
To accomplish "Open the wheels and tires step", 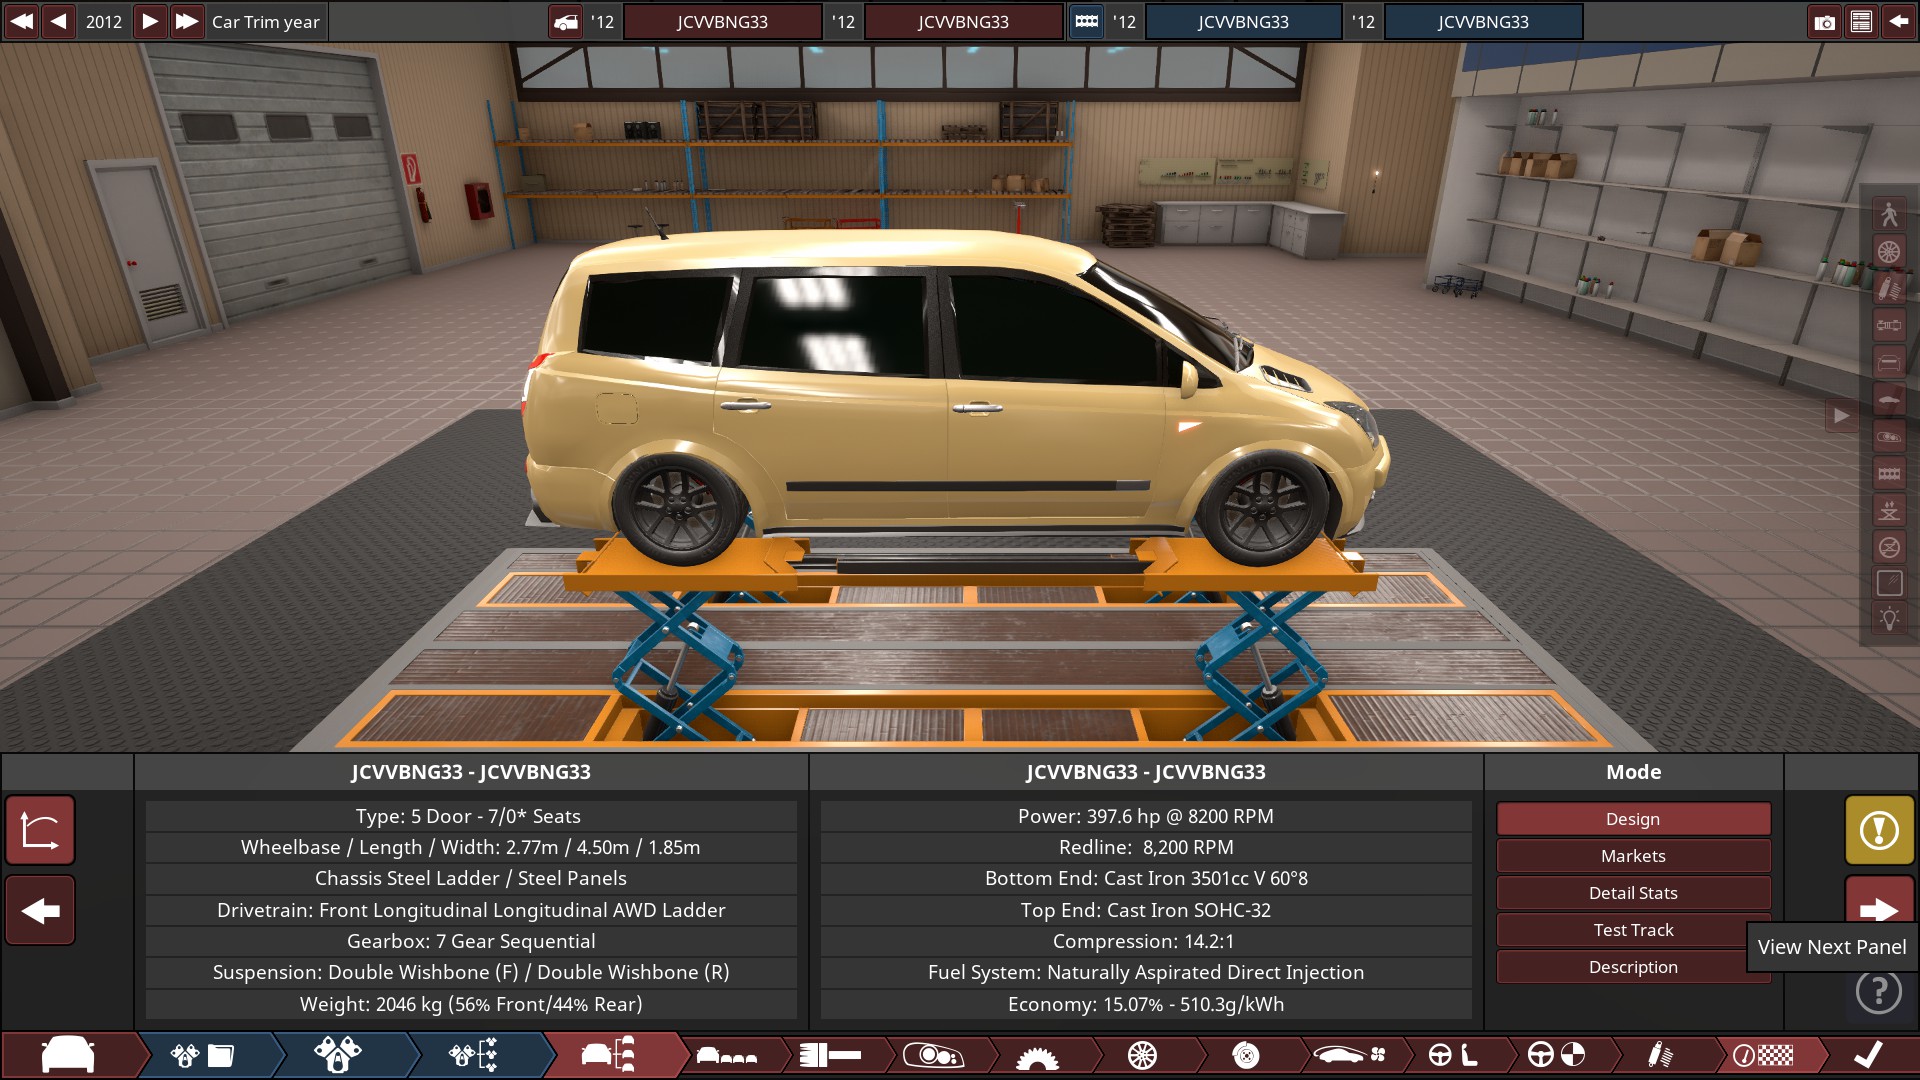I will click(x=1142, y=1055).
